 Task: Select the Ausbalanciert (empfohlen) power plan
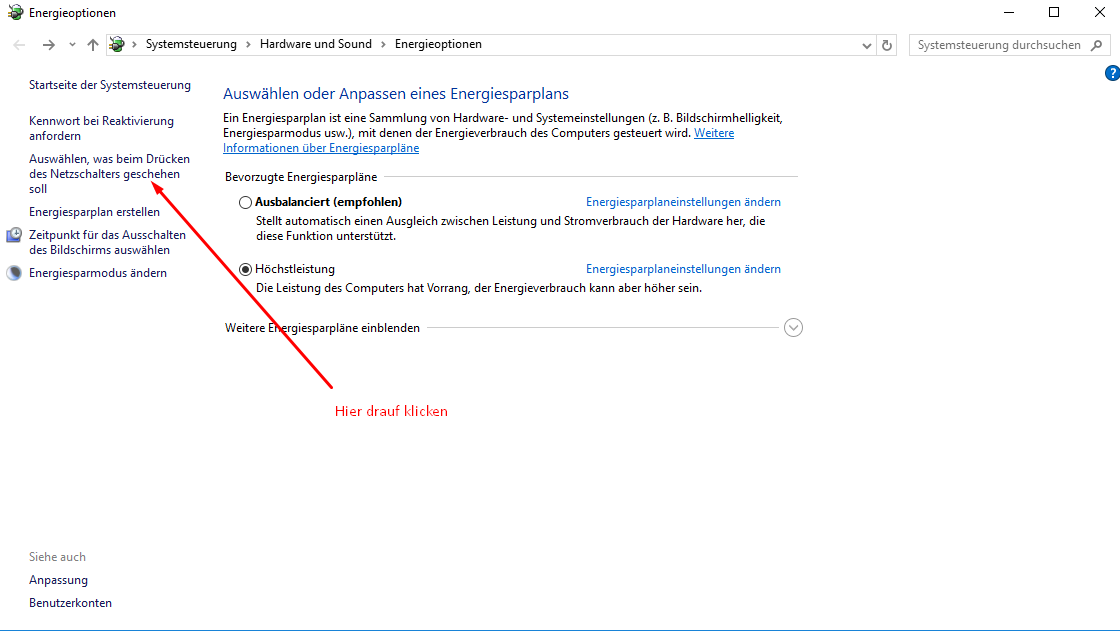pyautogui.click(x=246, y=202)
